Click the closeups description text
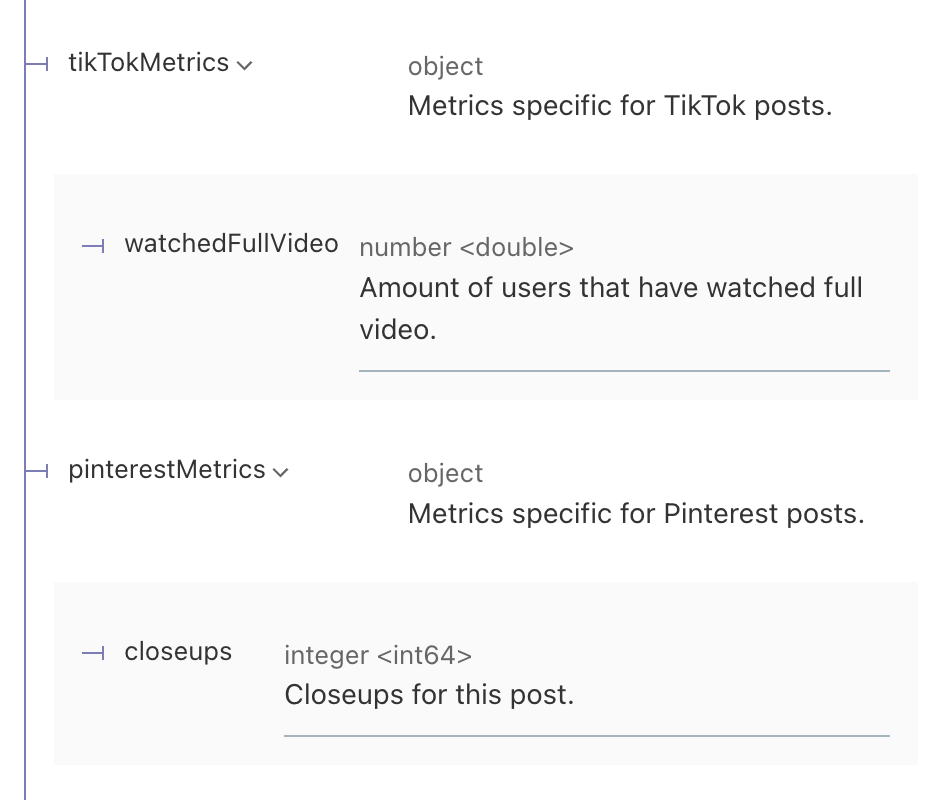 pyautogui.click(x=429, y=694)
